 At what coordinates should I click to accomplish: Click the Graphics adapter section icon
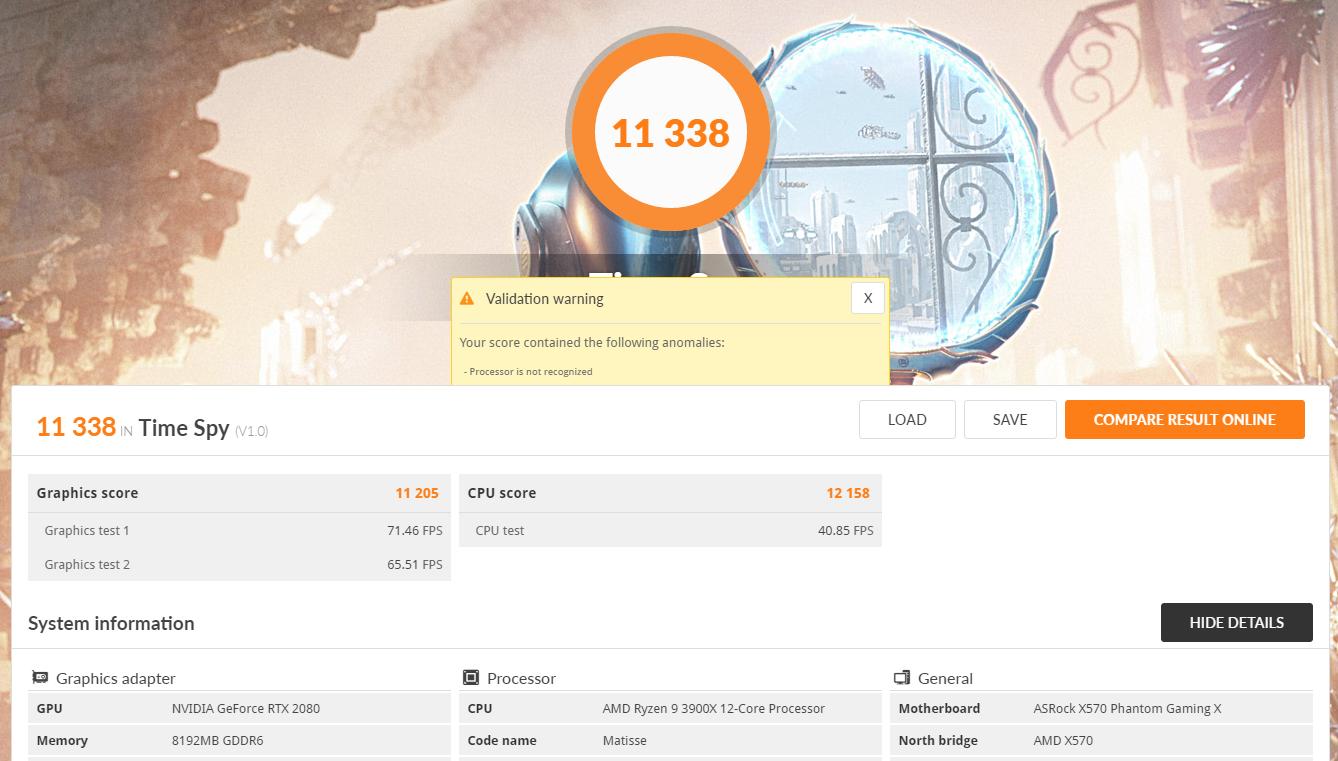tap(40, 678)
